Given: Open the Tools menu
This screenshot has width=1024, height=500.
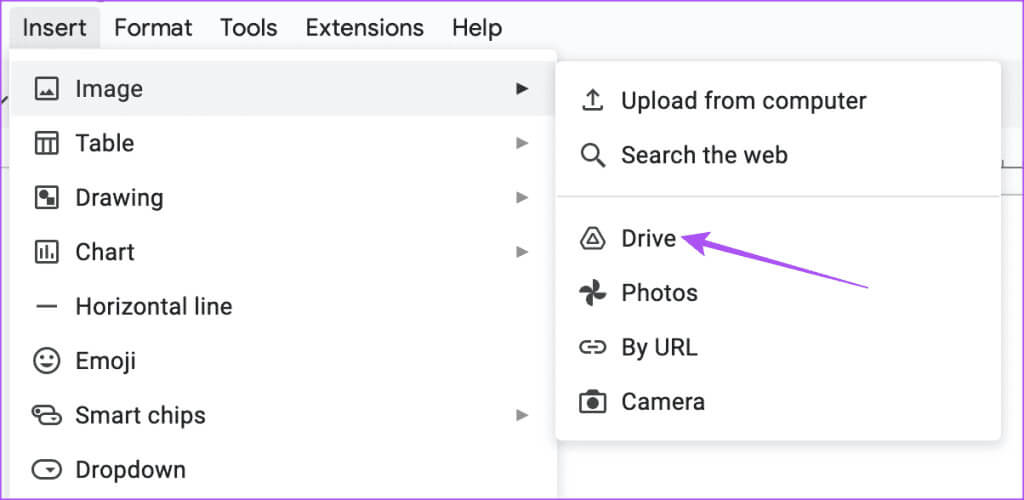Looking at the screenshot, I should (248, 27).
